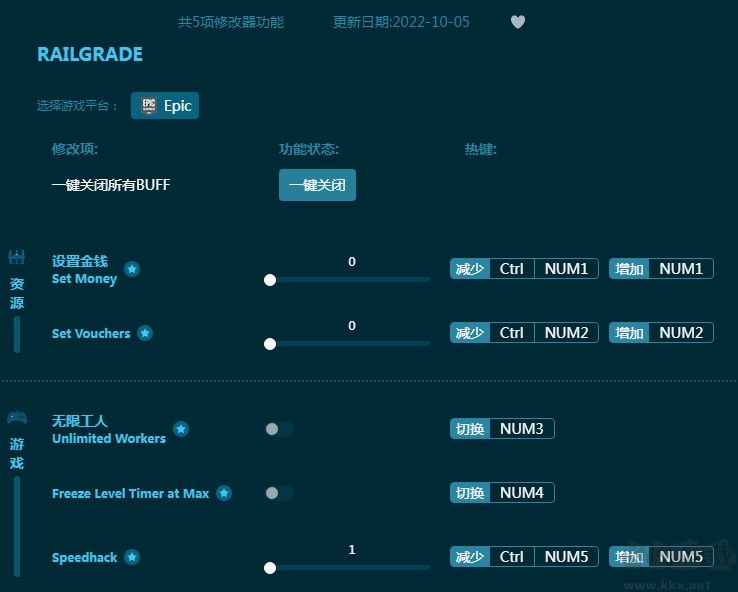Screen dimensions: 738x592
Task: Click the 减少 Ctrl NUM5 Speedhack hotkey
Action: [x=524, y=557]
